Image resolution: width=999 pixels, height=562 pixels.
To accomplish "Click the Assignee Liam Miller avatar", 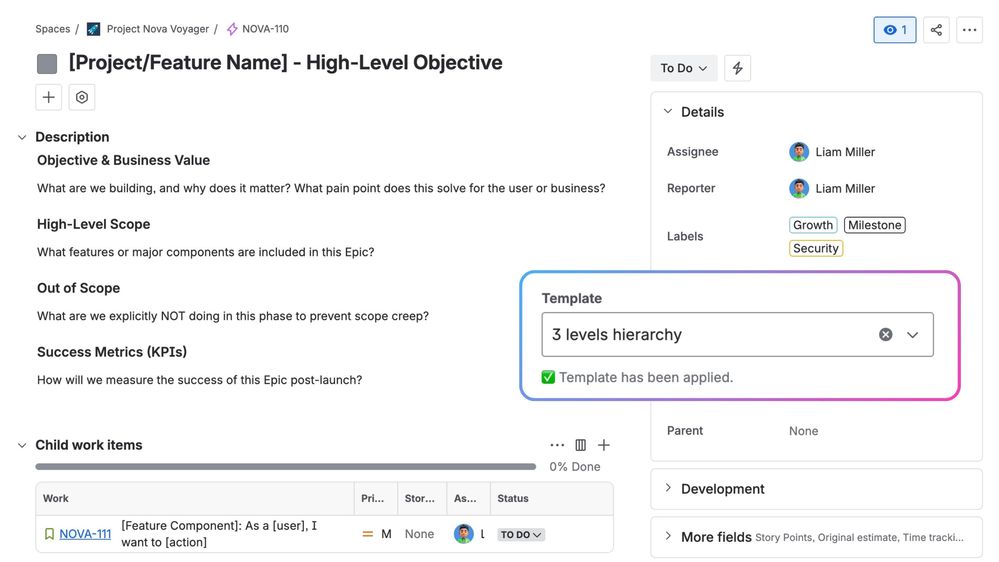I will click(x=799, y=152).
